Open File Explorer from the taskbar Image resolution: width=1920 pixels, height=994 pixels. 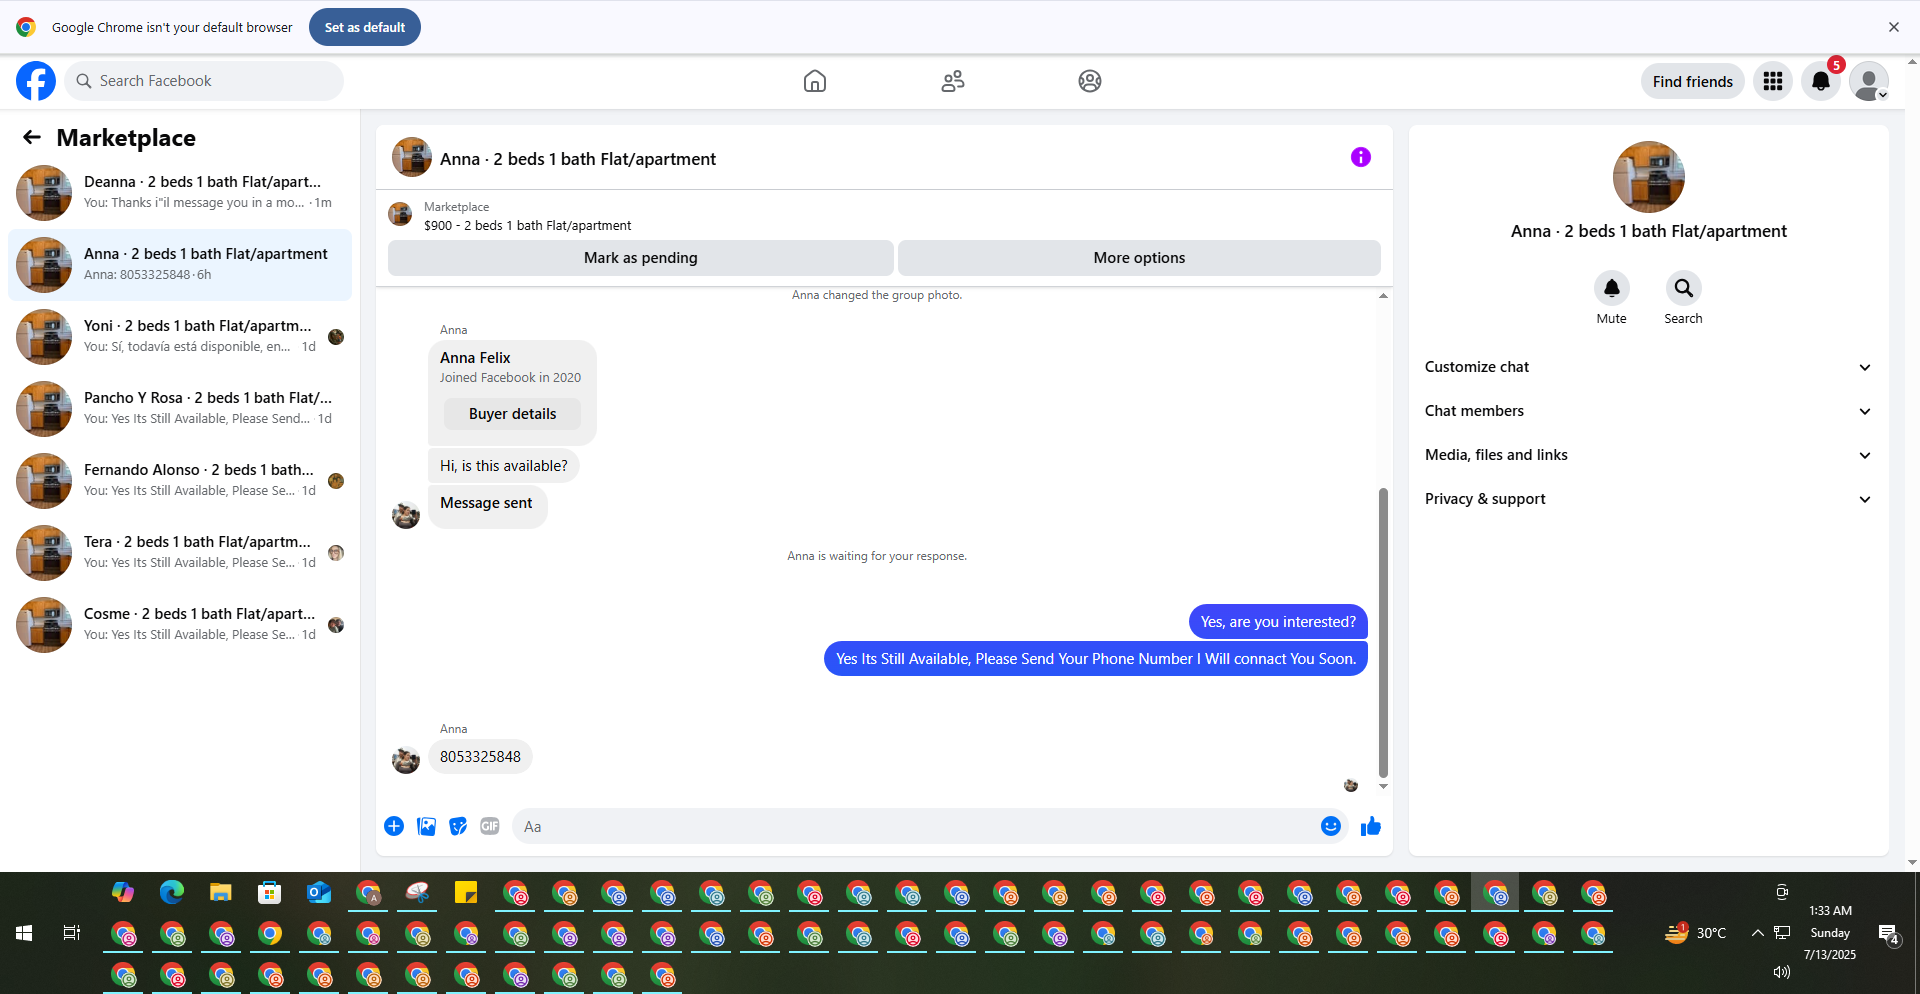[221, 892]
